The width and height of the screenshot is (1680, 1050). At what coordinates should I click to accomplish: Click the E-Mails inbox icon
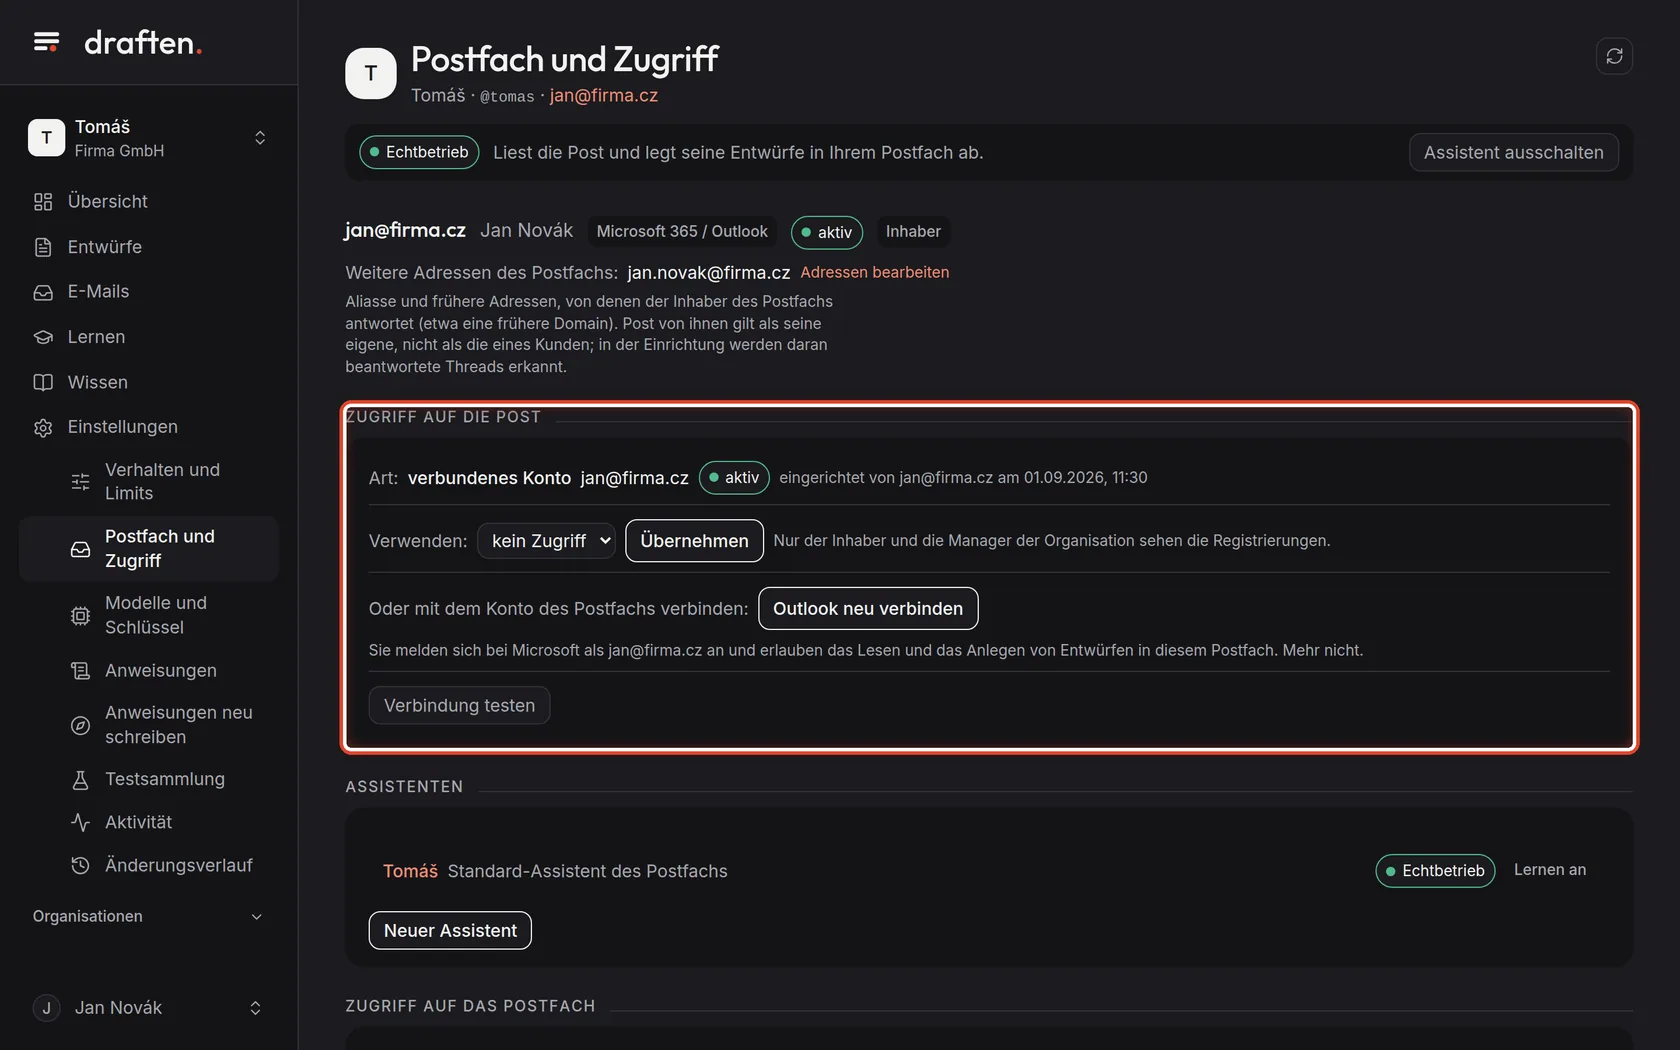pyautogui.click(x=43, y=292)
